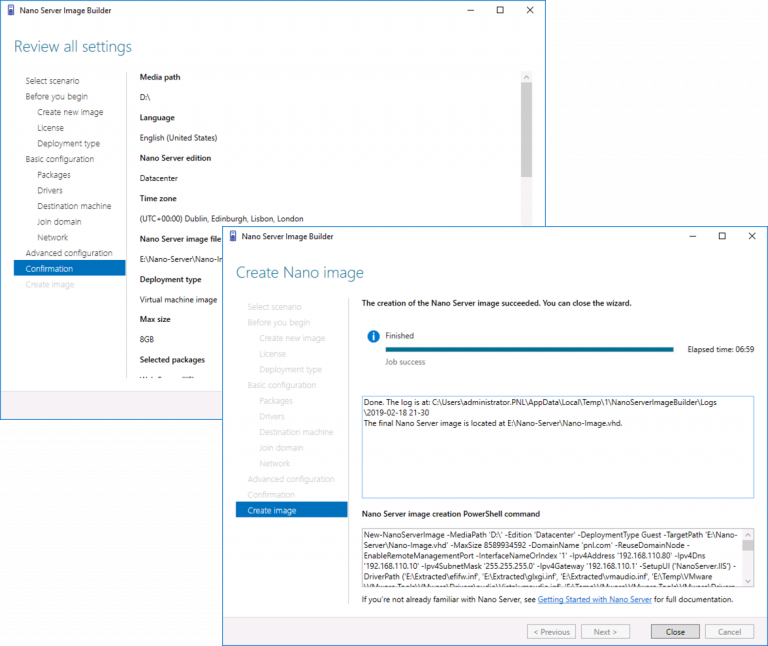The width and height of the screenshot is (768, 646).
Task: Select Drivers step in Review settings sidebar
Action: [50, 191]
